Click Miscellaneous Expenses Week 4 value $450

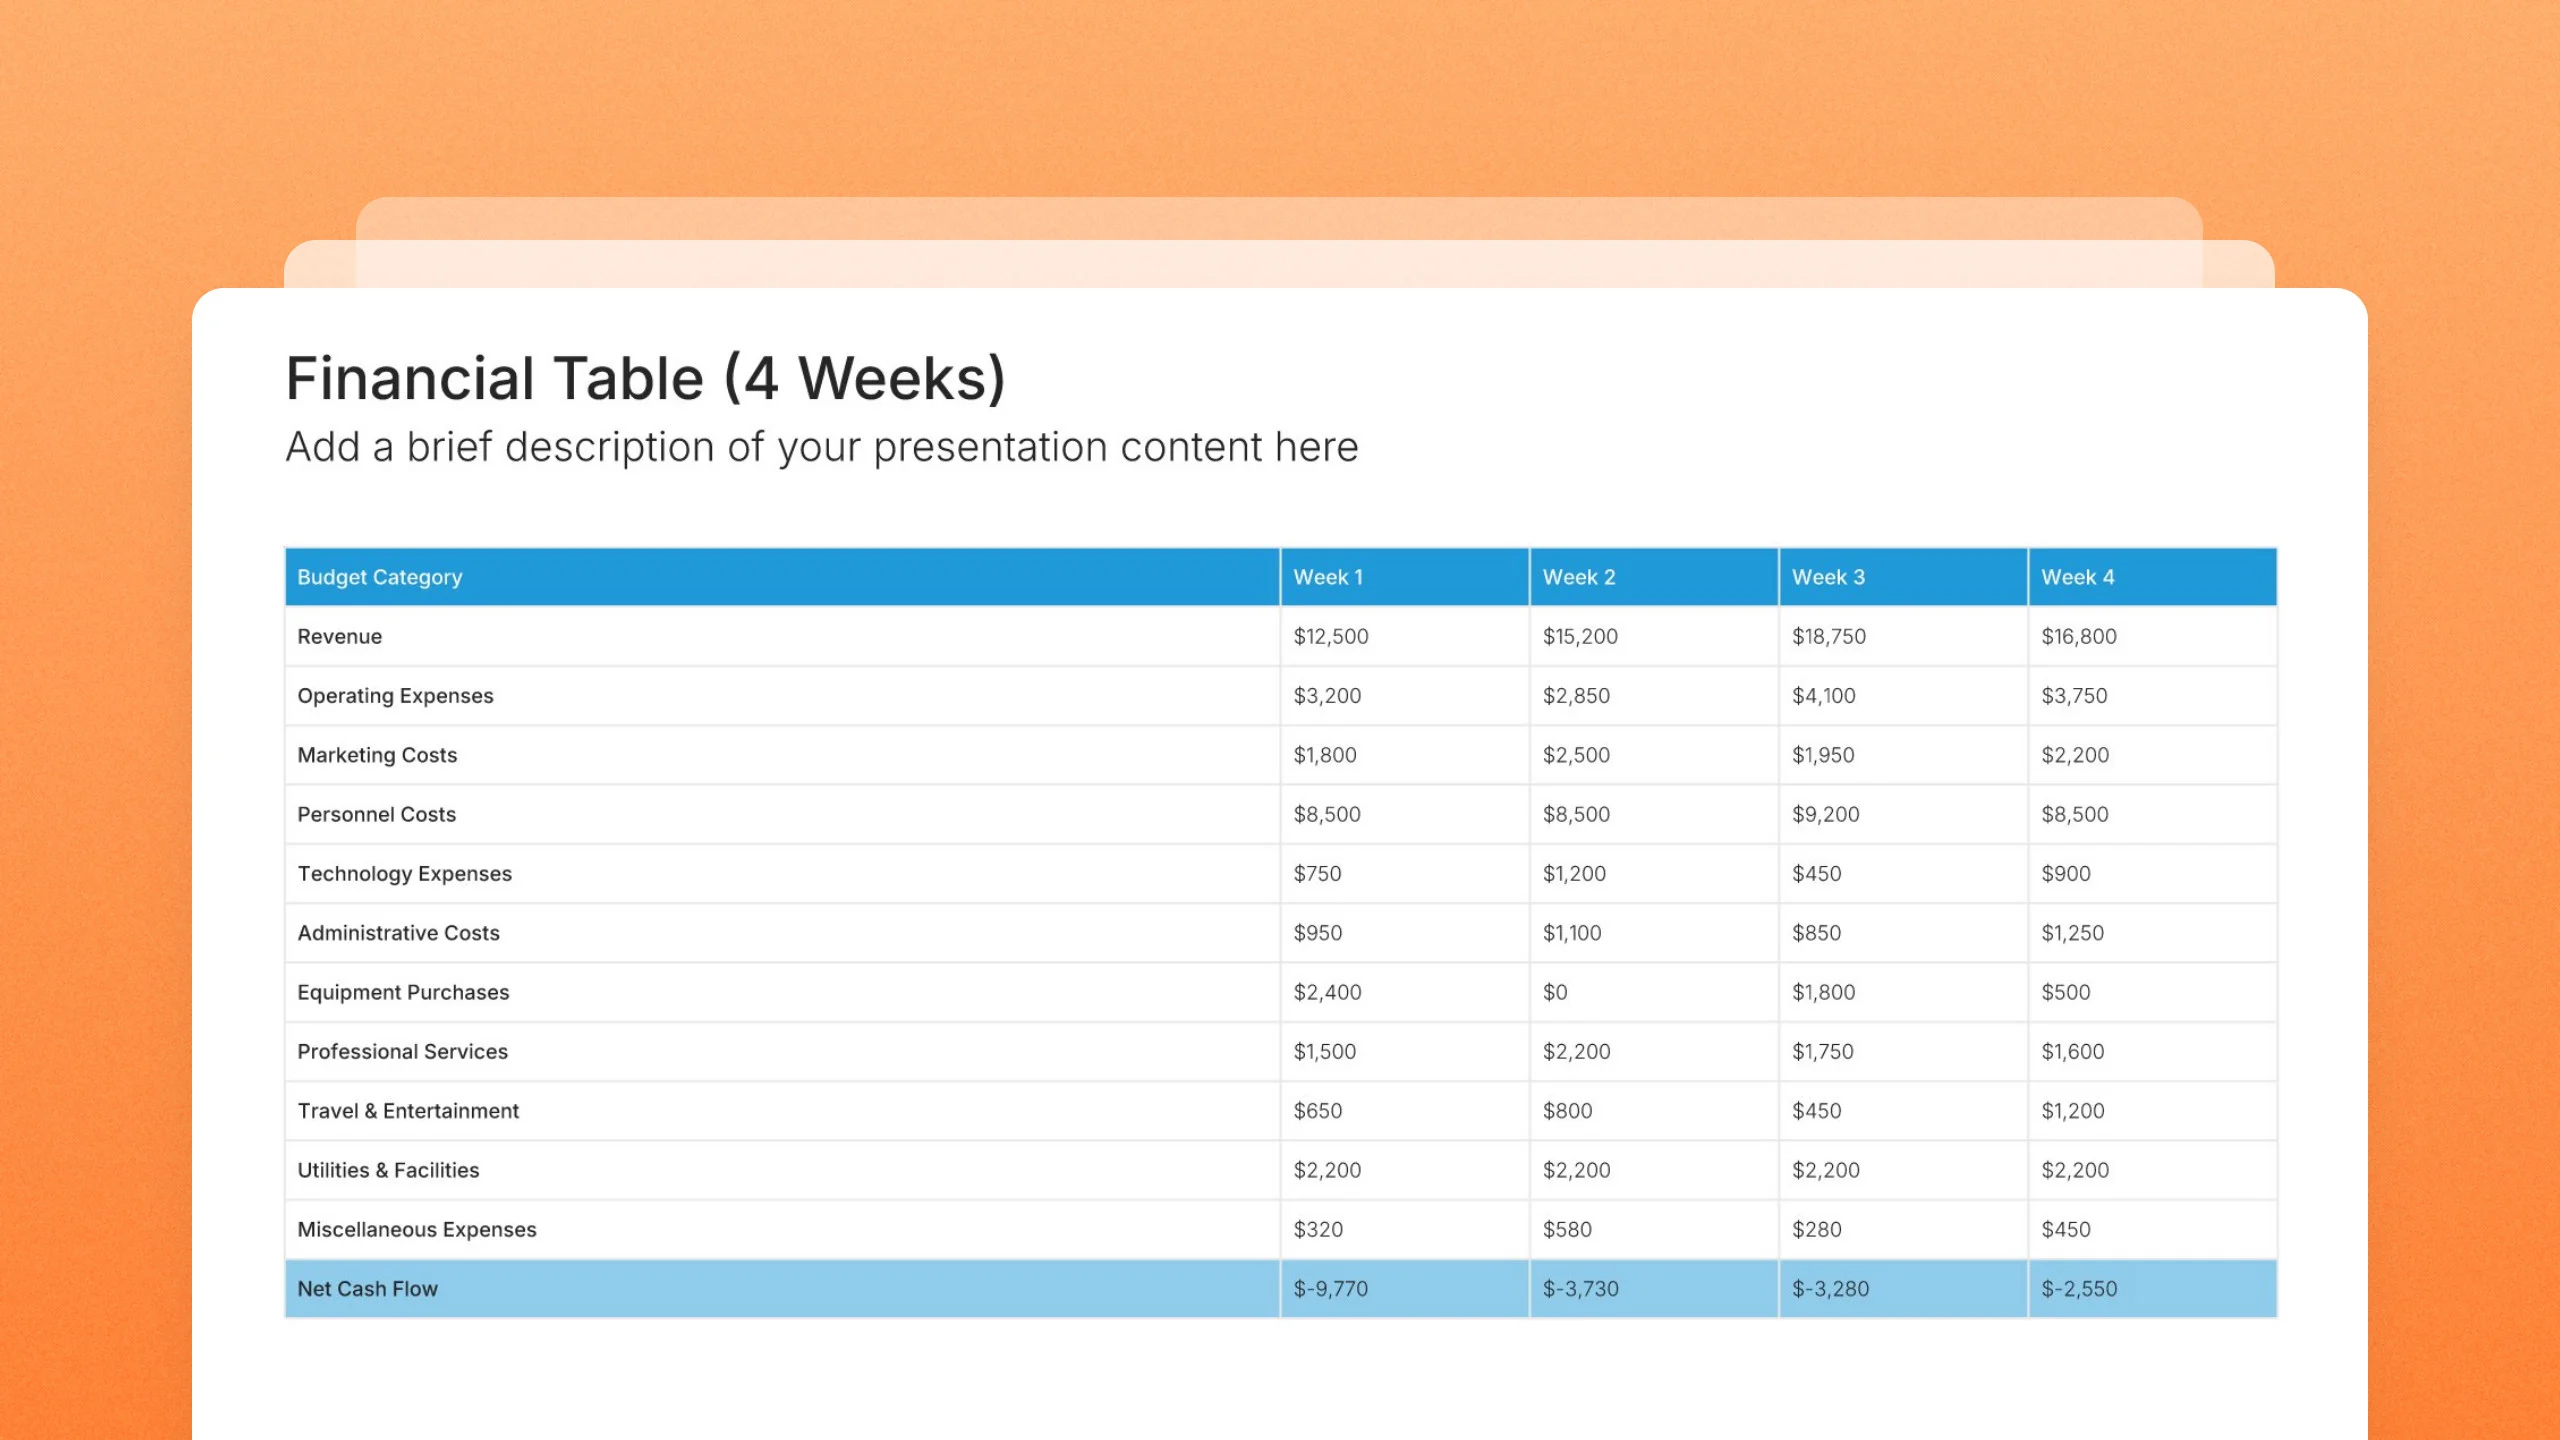[x=2066, y=1229]
